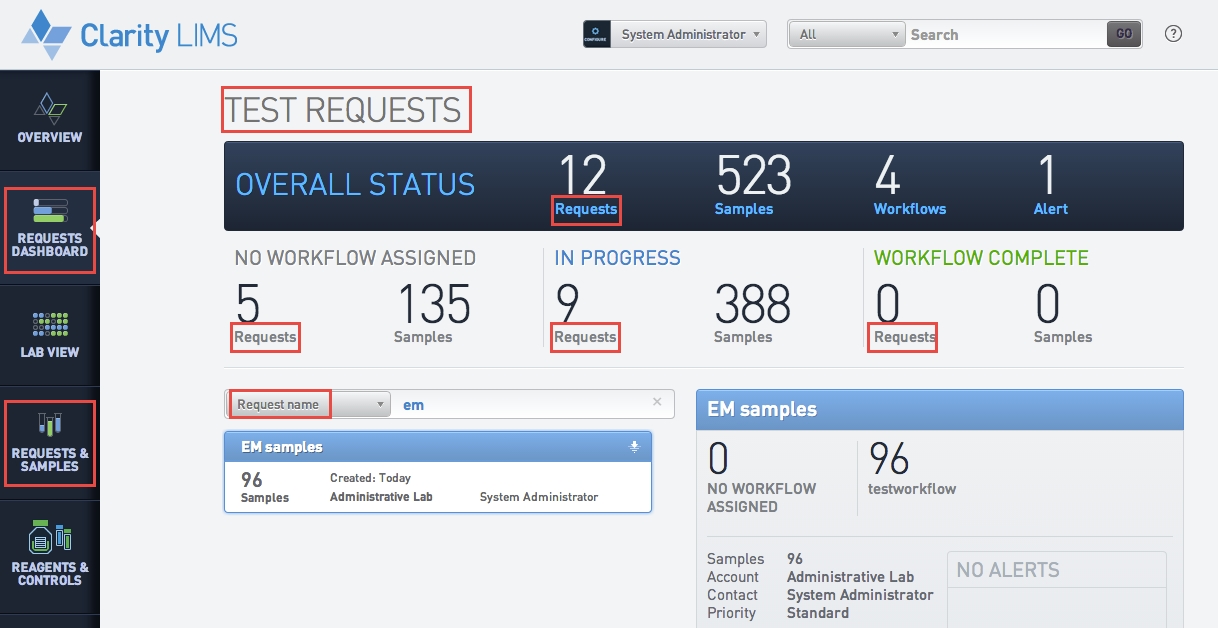
Task: Click the Configure icon beside System Administrator
Action: (x=597, y=34)
